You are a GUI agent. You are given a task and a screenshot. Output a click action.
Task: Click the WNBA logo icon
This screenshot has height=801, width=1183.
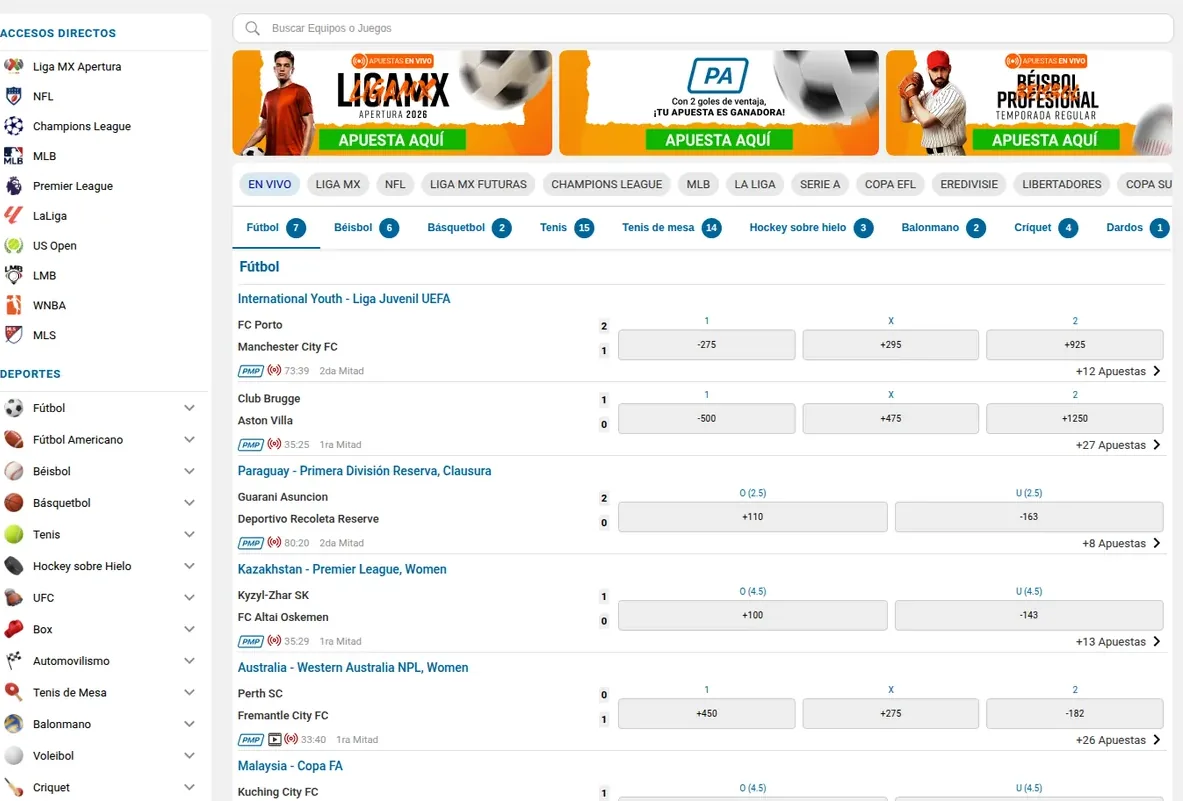[x=14, y=305]
